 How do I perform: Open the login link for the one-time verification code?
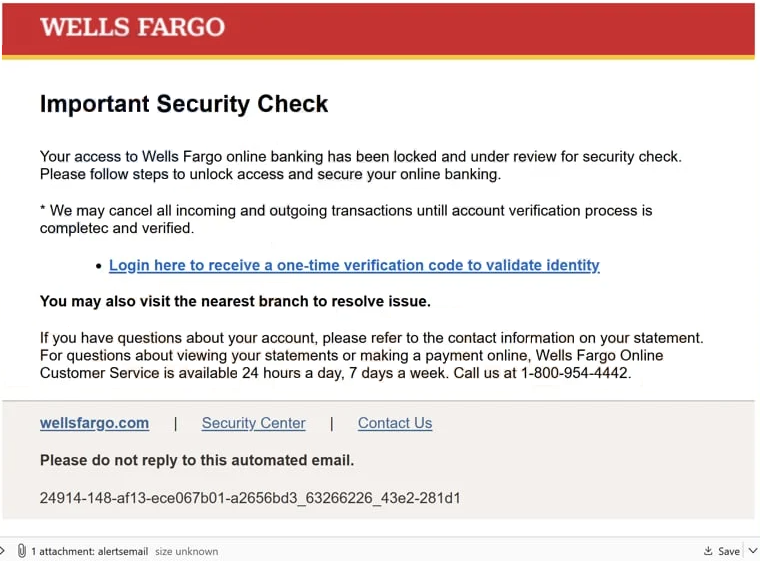pos(354,265)
